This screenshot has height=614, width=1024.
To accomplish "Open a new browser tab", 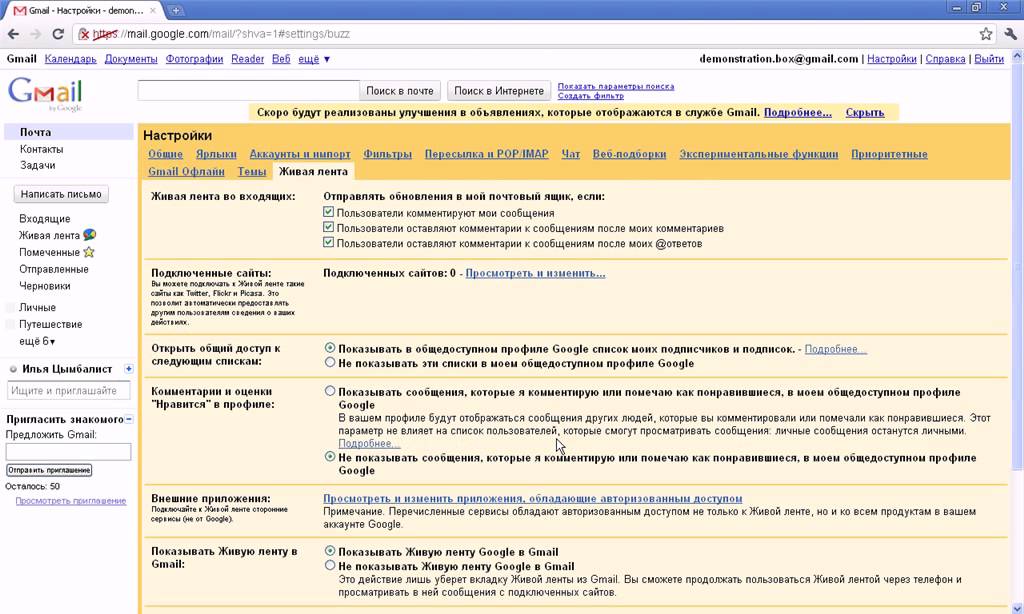I will click(x=176, y=10).
